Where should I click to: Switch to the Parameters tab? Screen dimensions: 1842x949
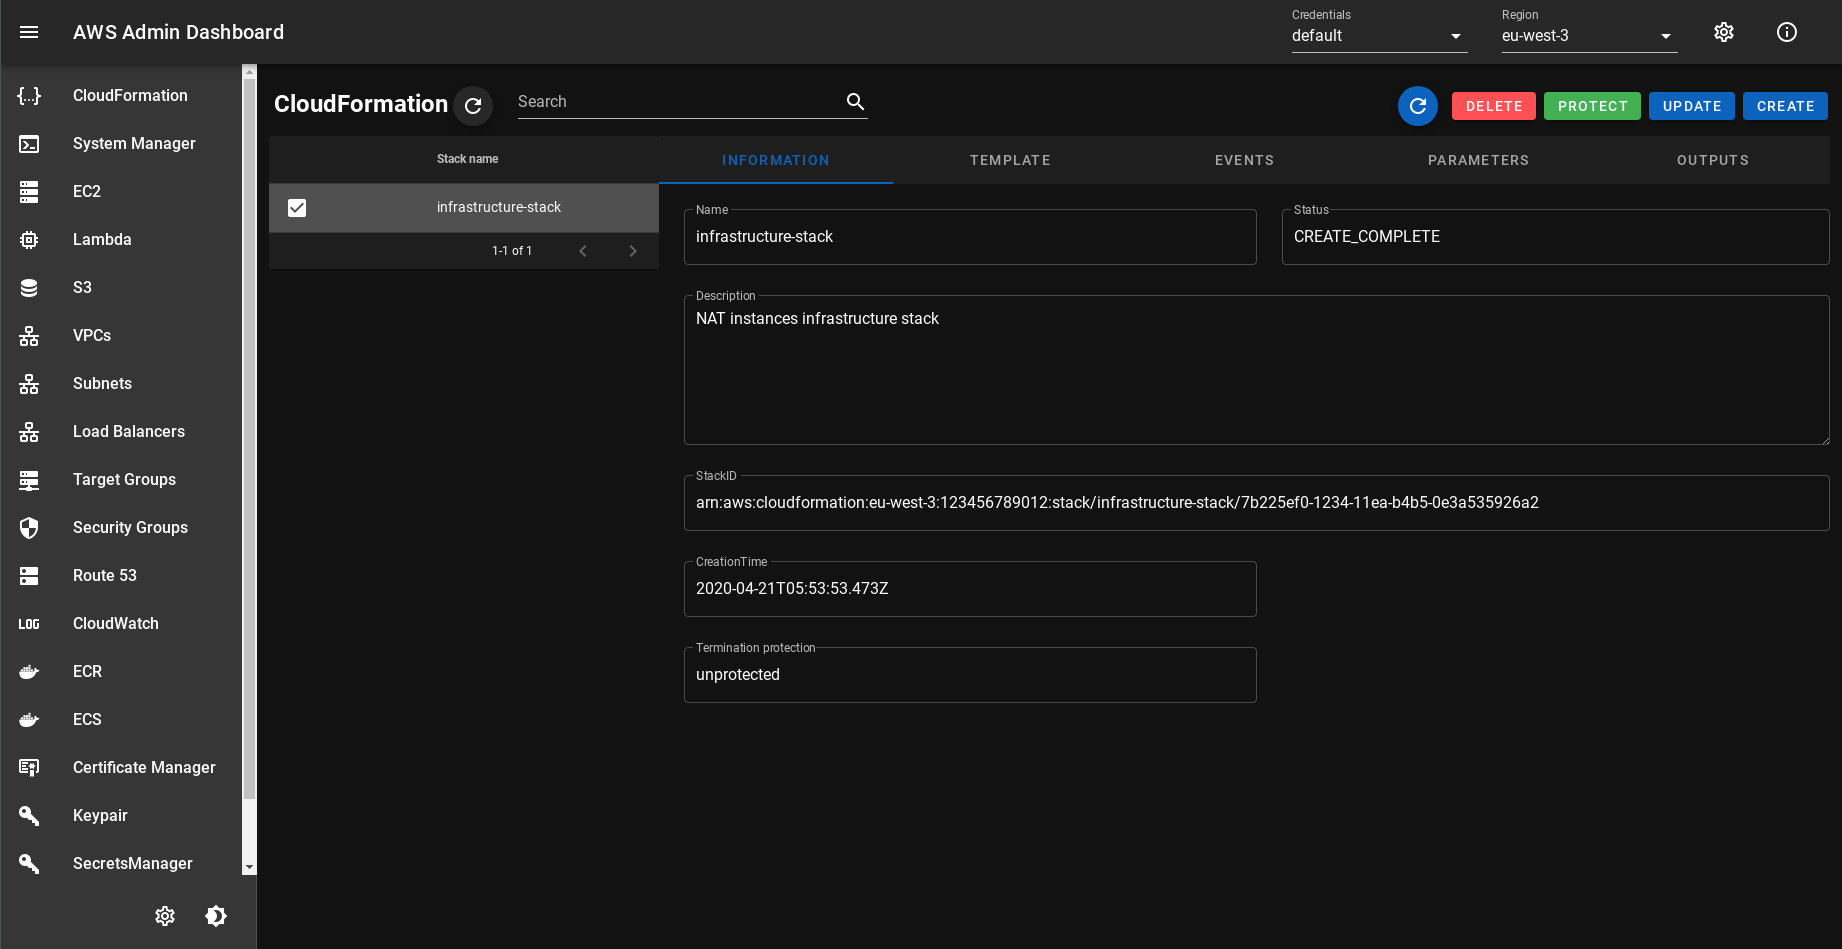[1478, 160]
